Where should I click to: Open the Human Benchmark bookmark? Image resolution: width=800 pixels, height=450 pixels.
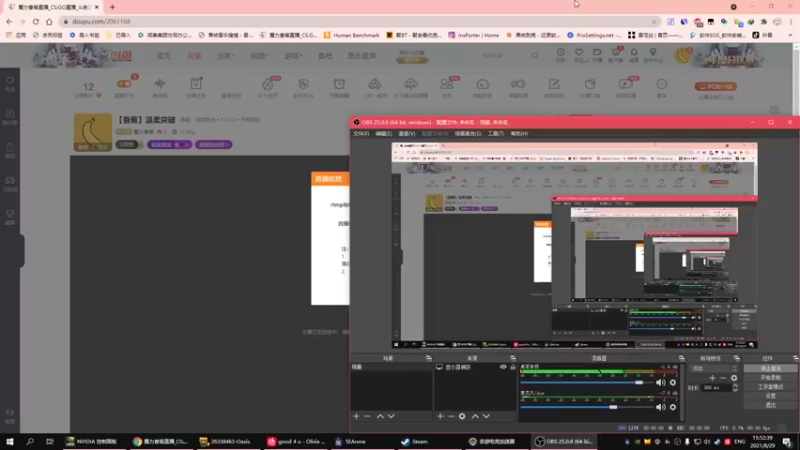351,35
